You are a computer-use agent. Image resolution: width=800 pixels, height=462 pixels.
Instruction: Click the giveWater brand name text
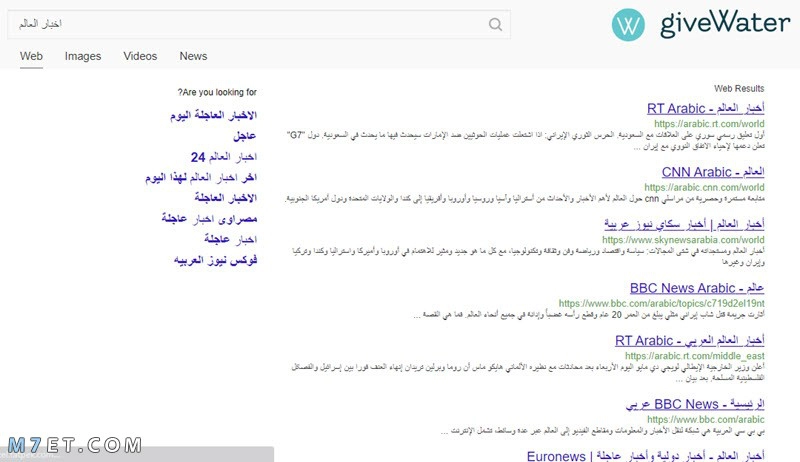[725, 23]
